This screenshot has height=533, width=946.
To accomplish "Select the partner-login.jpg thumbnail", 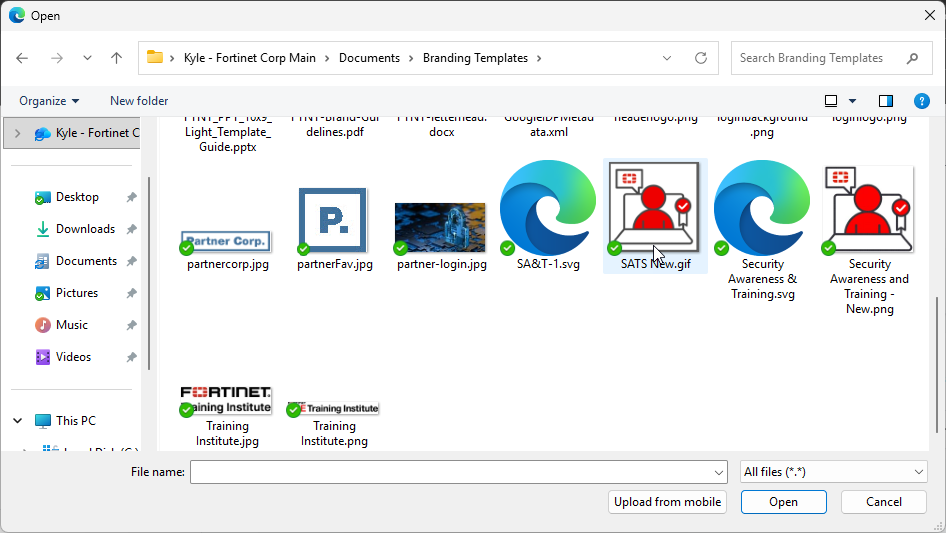I will 440,228.
